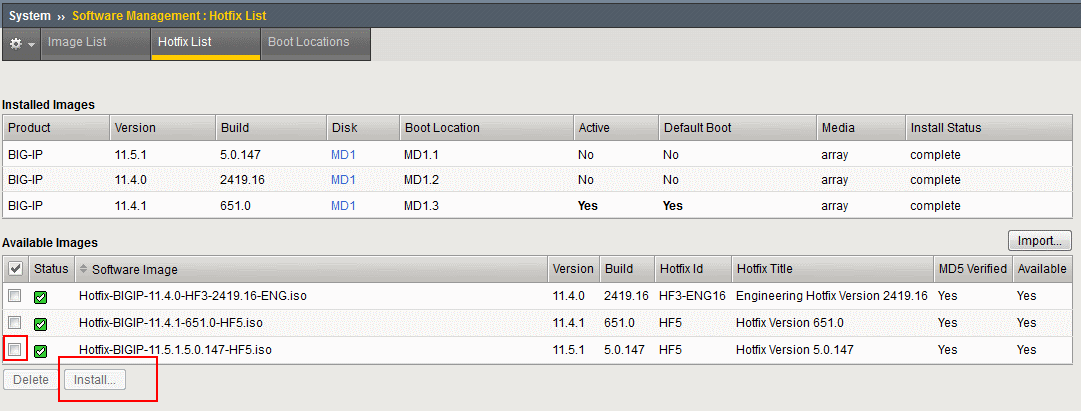The height and width of the screenshot is (411, 1081).
Task: Click the Hotfix Version 5.0.147 title
Action: click(794, 350)
